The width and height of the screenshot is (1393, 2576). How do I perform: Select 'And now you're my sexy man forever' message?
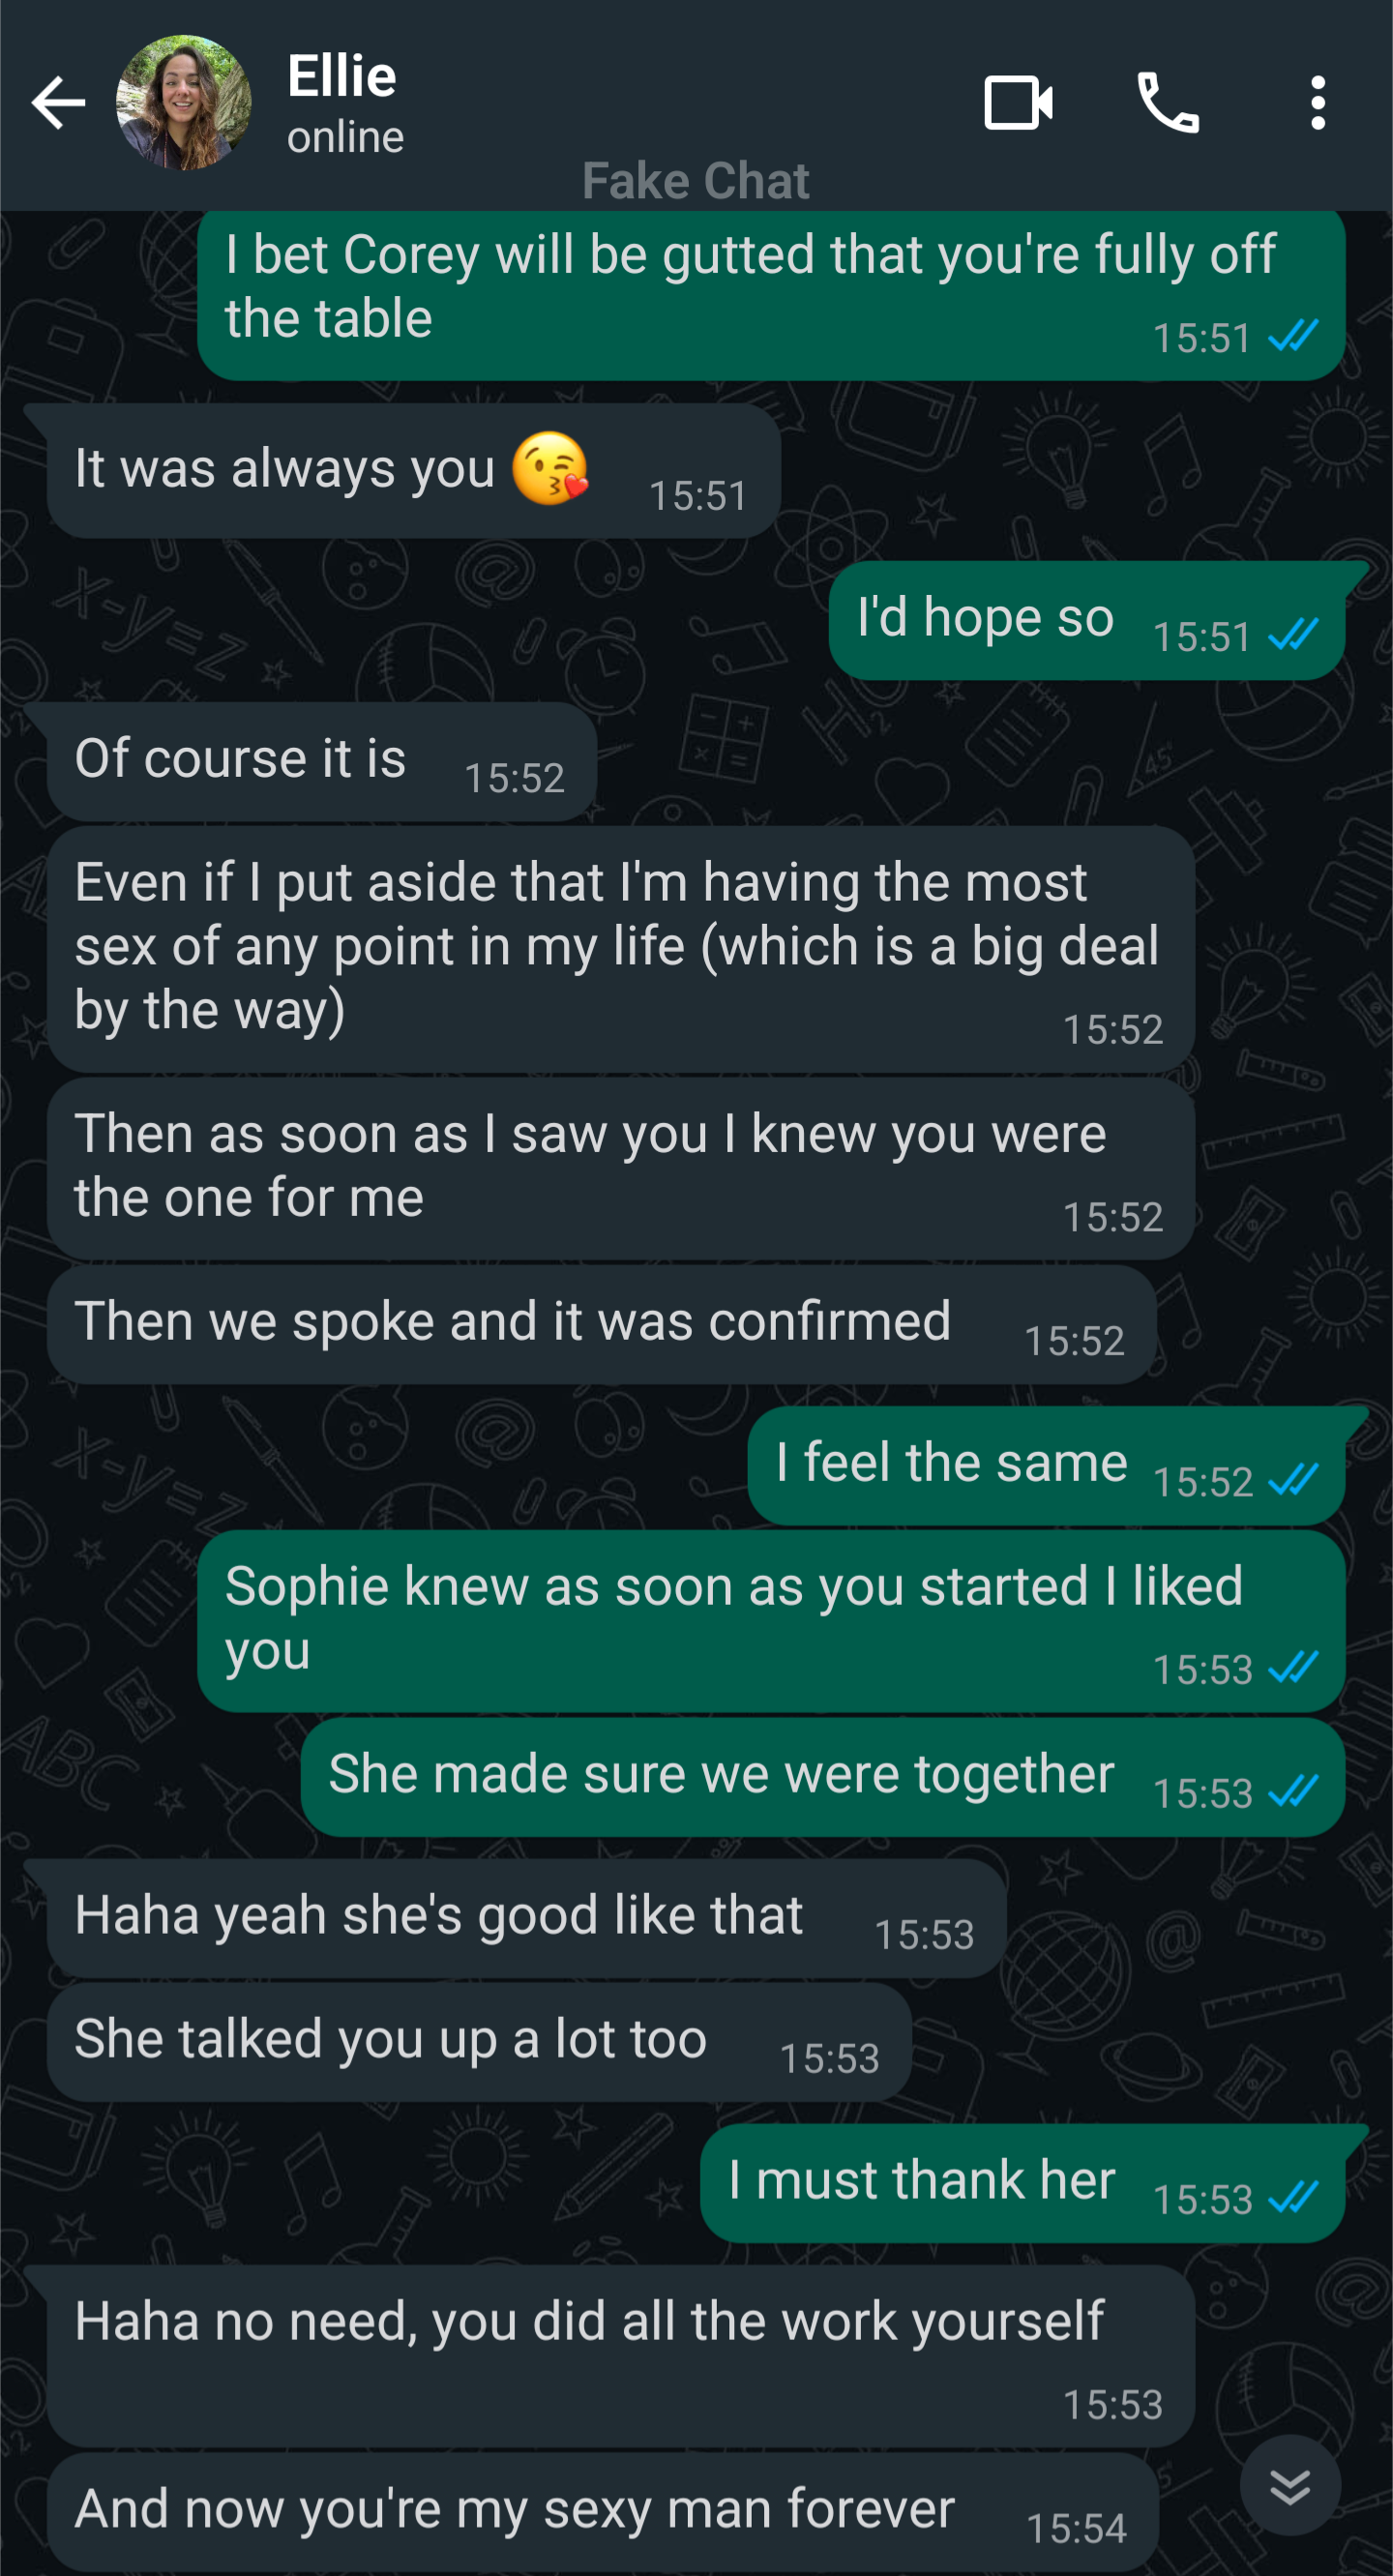(x=603, y=2512)
